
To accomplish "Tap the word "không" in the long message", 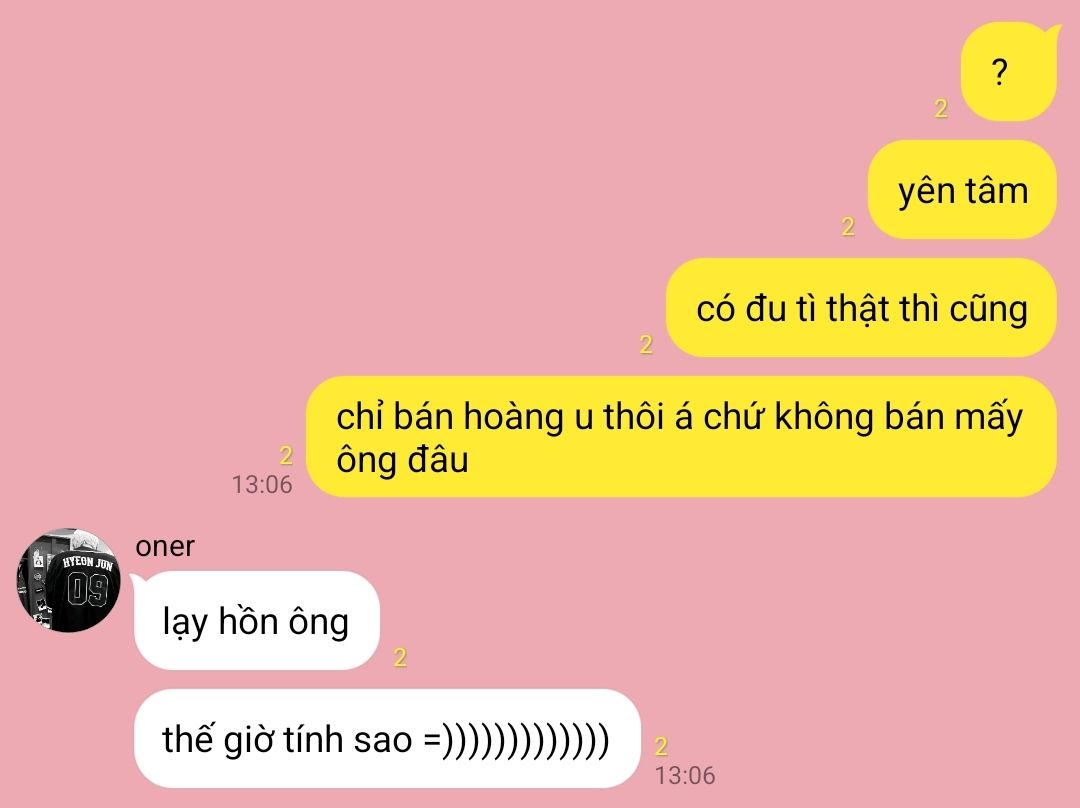I will (x=823, y=417).
